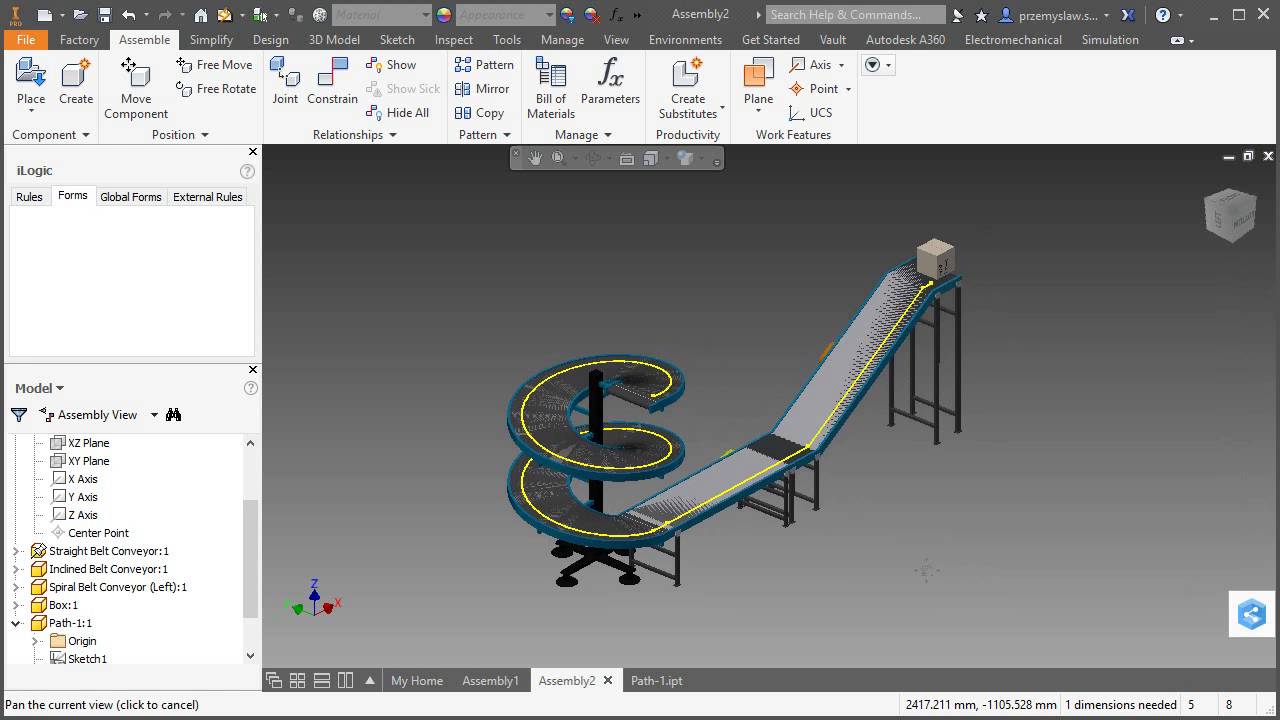Open the Appearance color wheel icon
The height and width of the screenshot is (720, 1280).
pyautogui.click(x=444, y=15)
